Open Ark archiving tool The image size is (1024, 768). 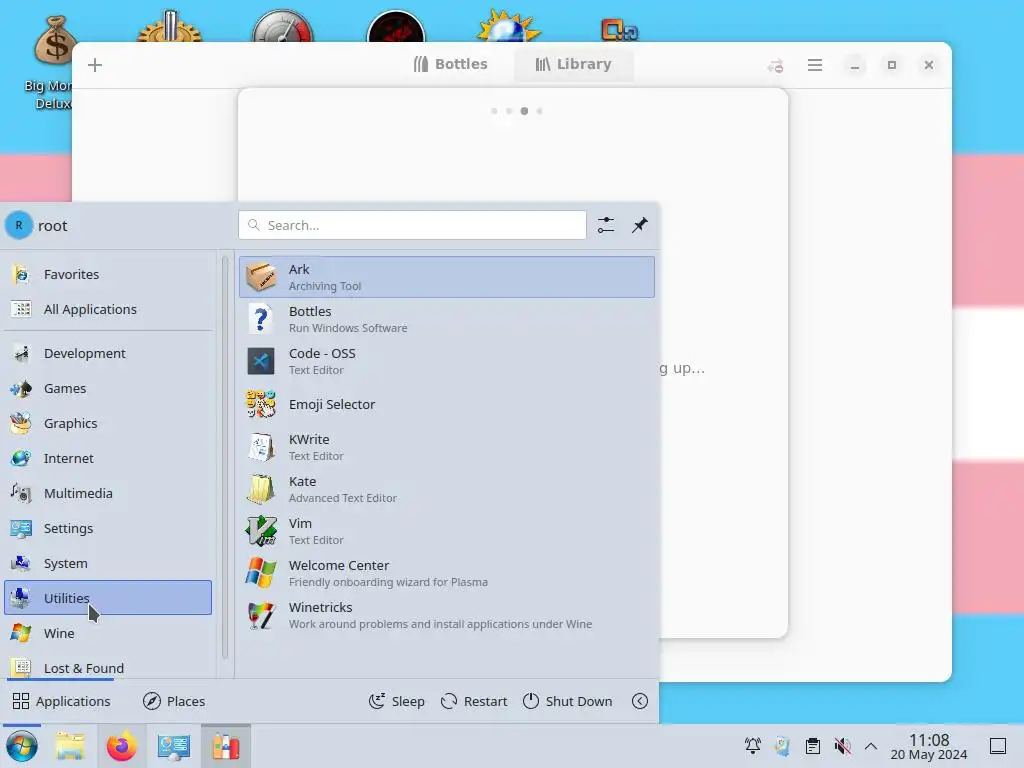coord(447,277)
